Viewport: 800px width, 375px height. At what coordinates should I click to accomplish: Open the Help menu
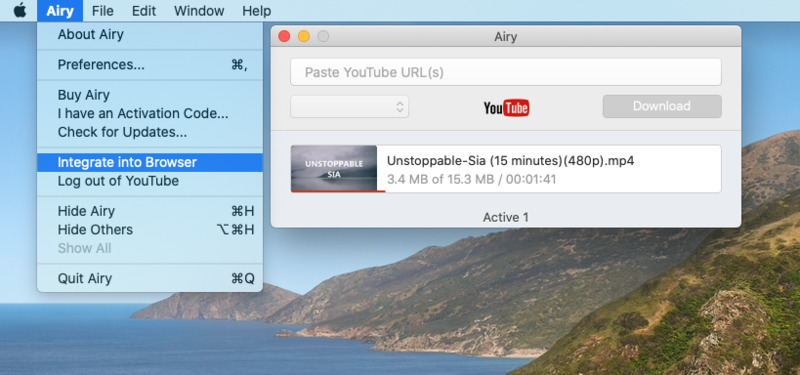(x=256, y=11)
